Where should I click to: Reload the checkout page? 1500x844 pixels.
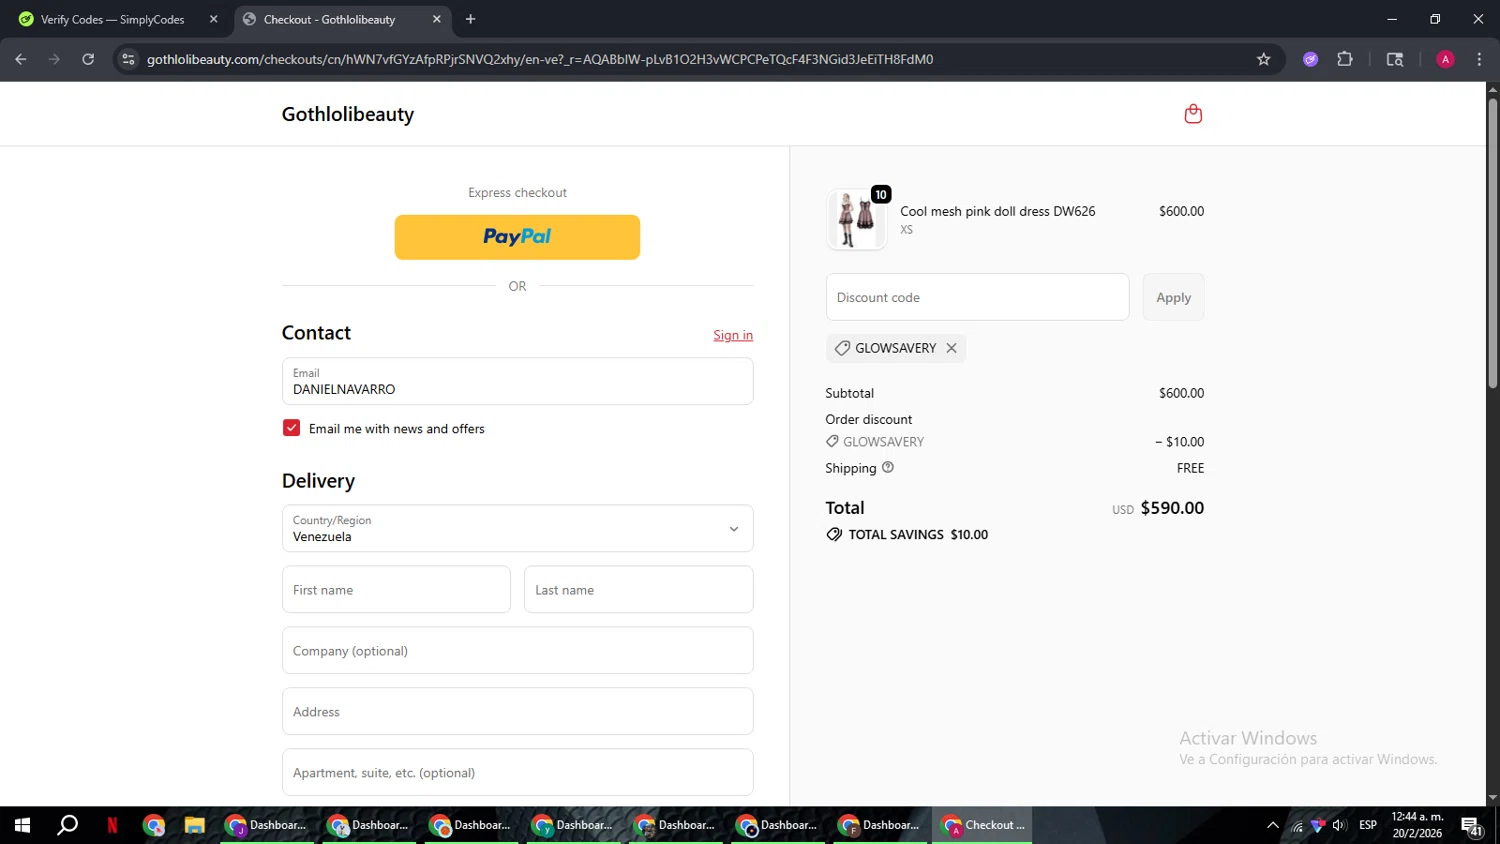point(88,59)
